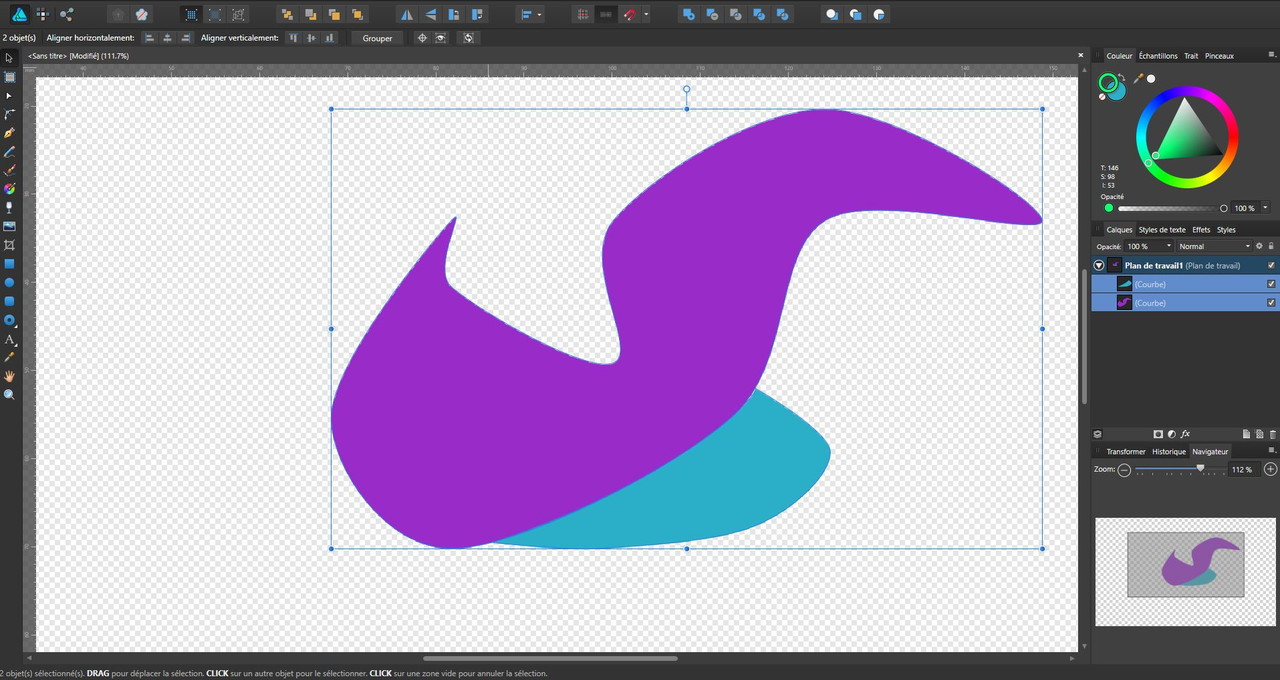
Task: Collapse the Plan de travail1 layer group
Action: click(x=1099, y=265)
